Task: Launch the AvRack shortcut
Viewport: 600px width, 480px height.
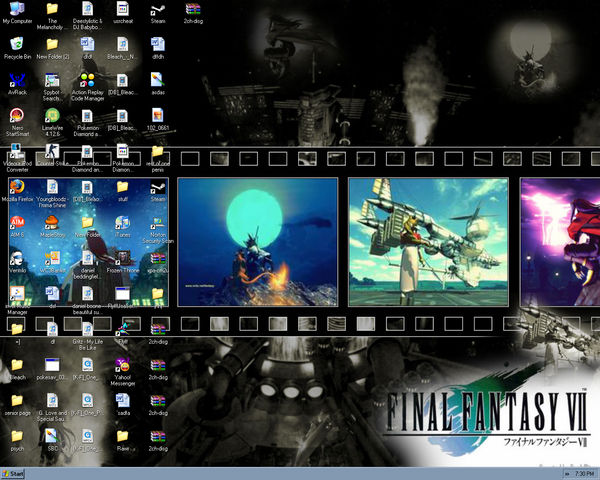Action: tap(17, 83)
